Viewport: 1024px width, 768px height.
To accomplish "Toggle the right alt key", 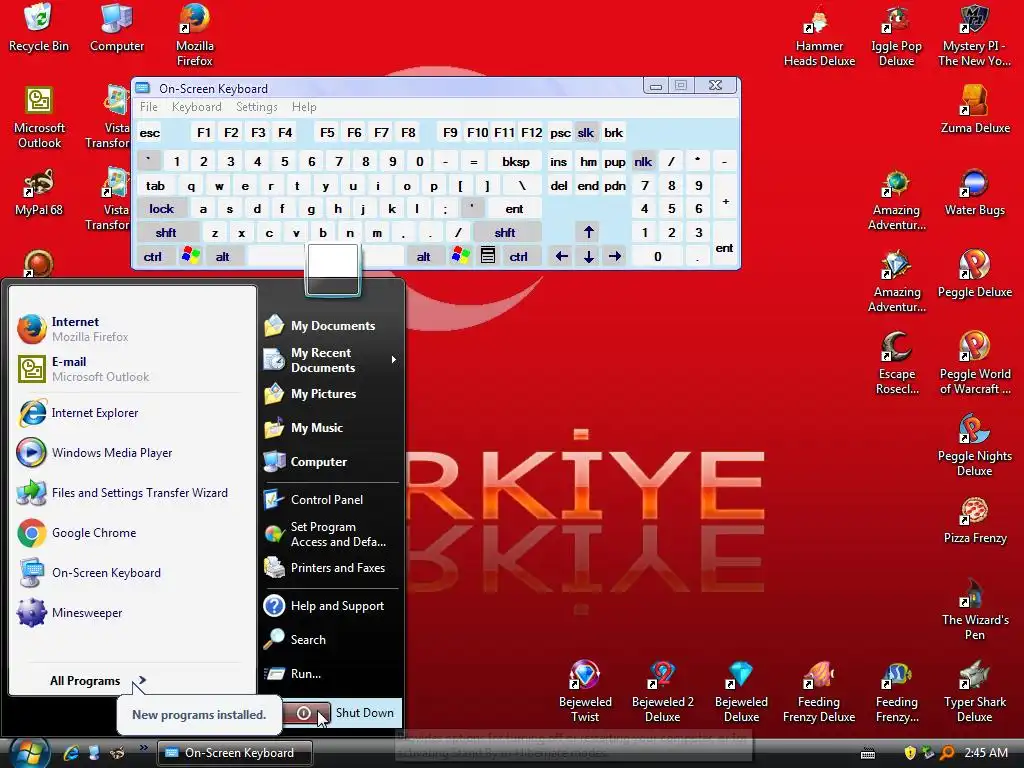I will point(424,257).
